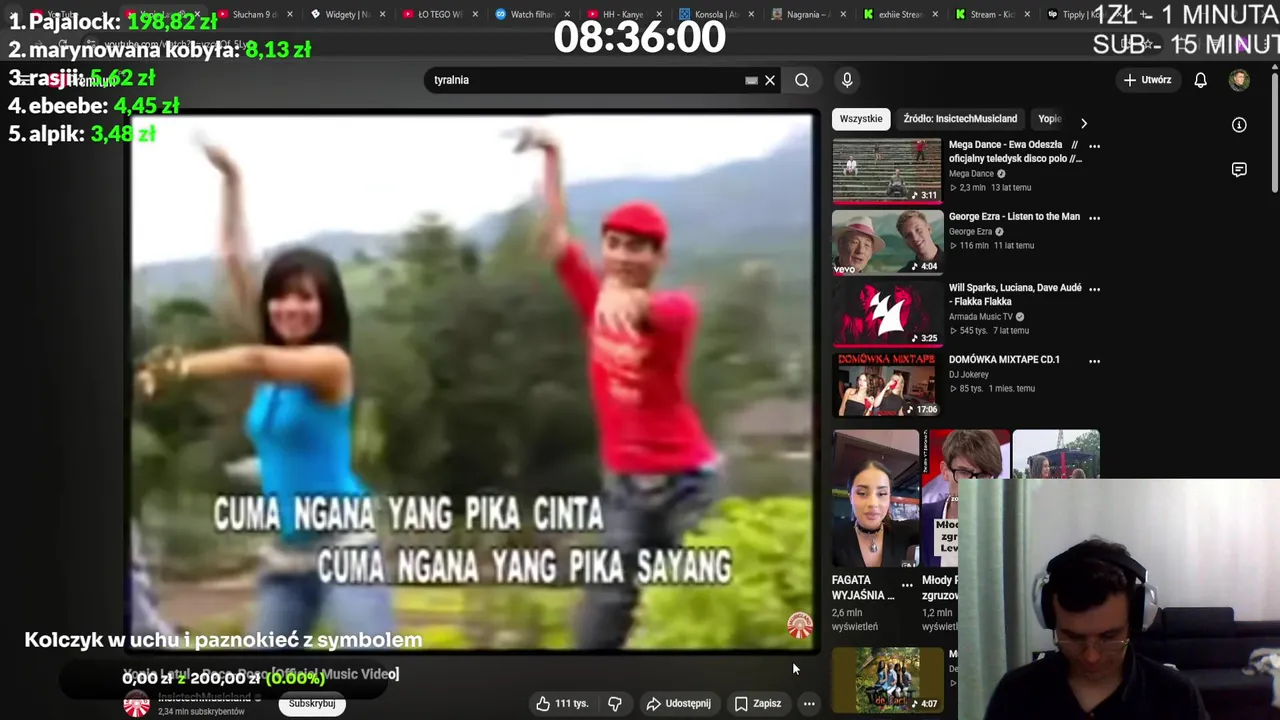Click the Utwórz create button

click(x=1147, y=80)
